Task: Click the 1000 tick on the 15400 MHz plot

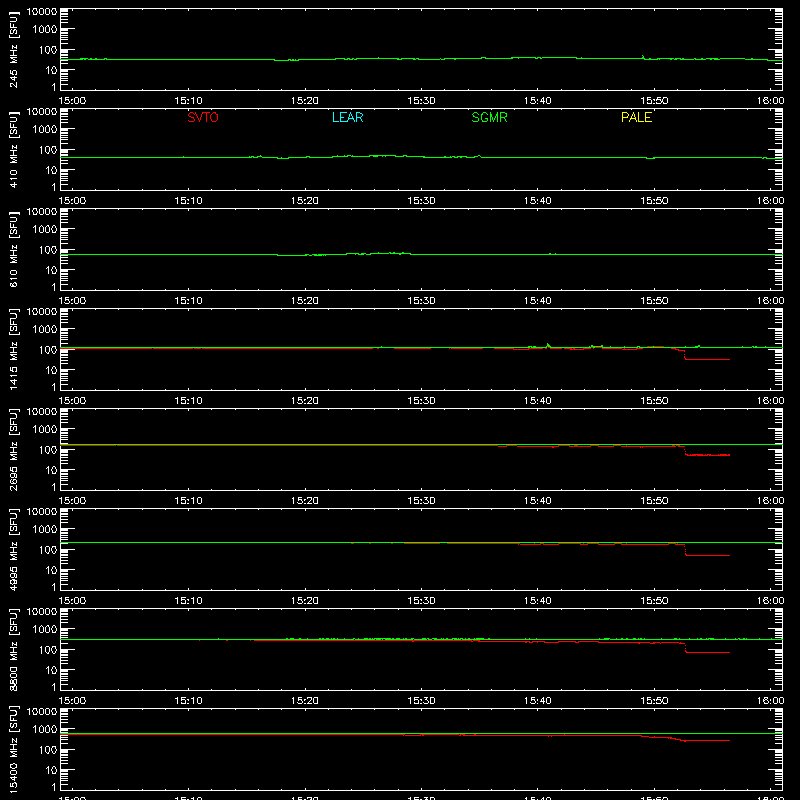Action: click(45, 729)
